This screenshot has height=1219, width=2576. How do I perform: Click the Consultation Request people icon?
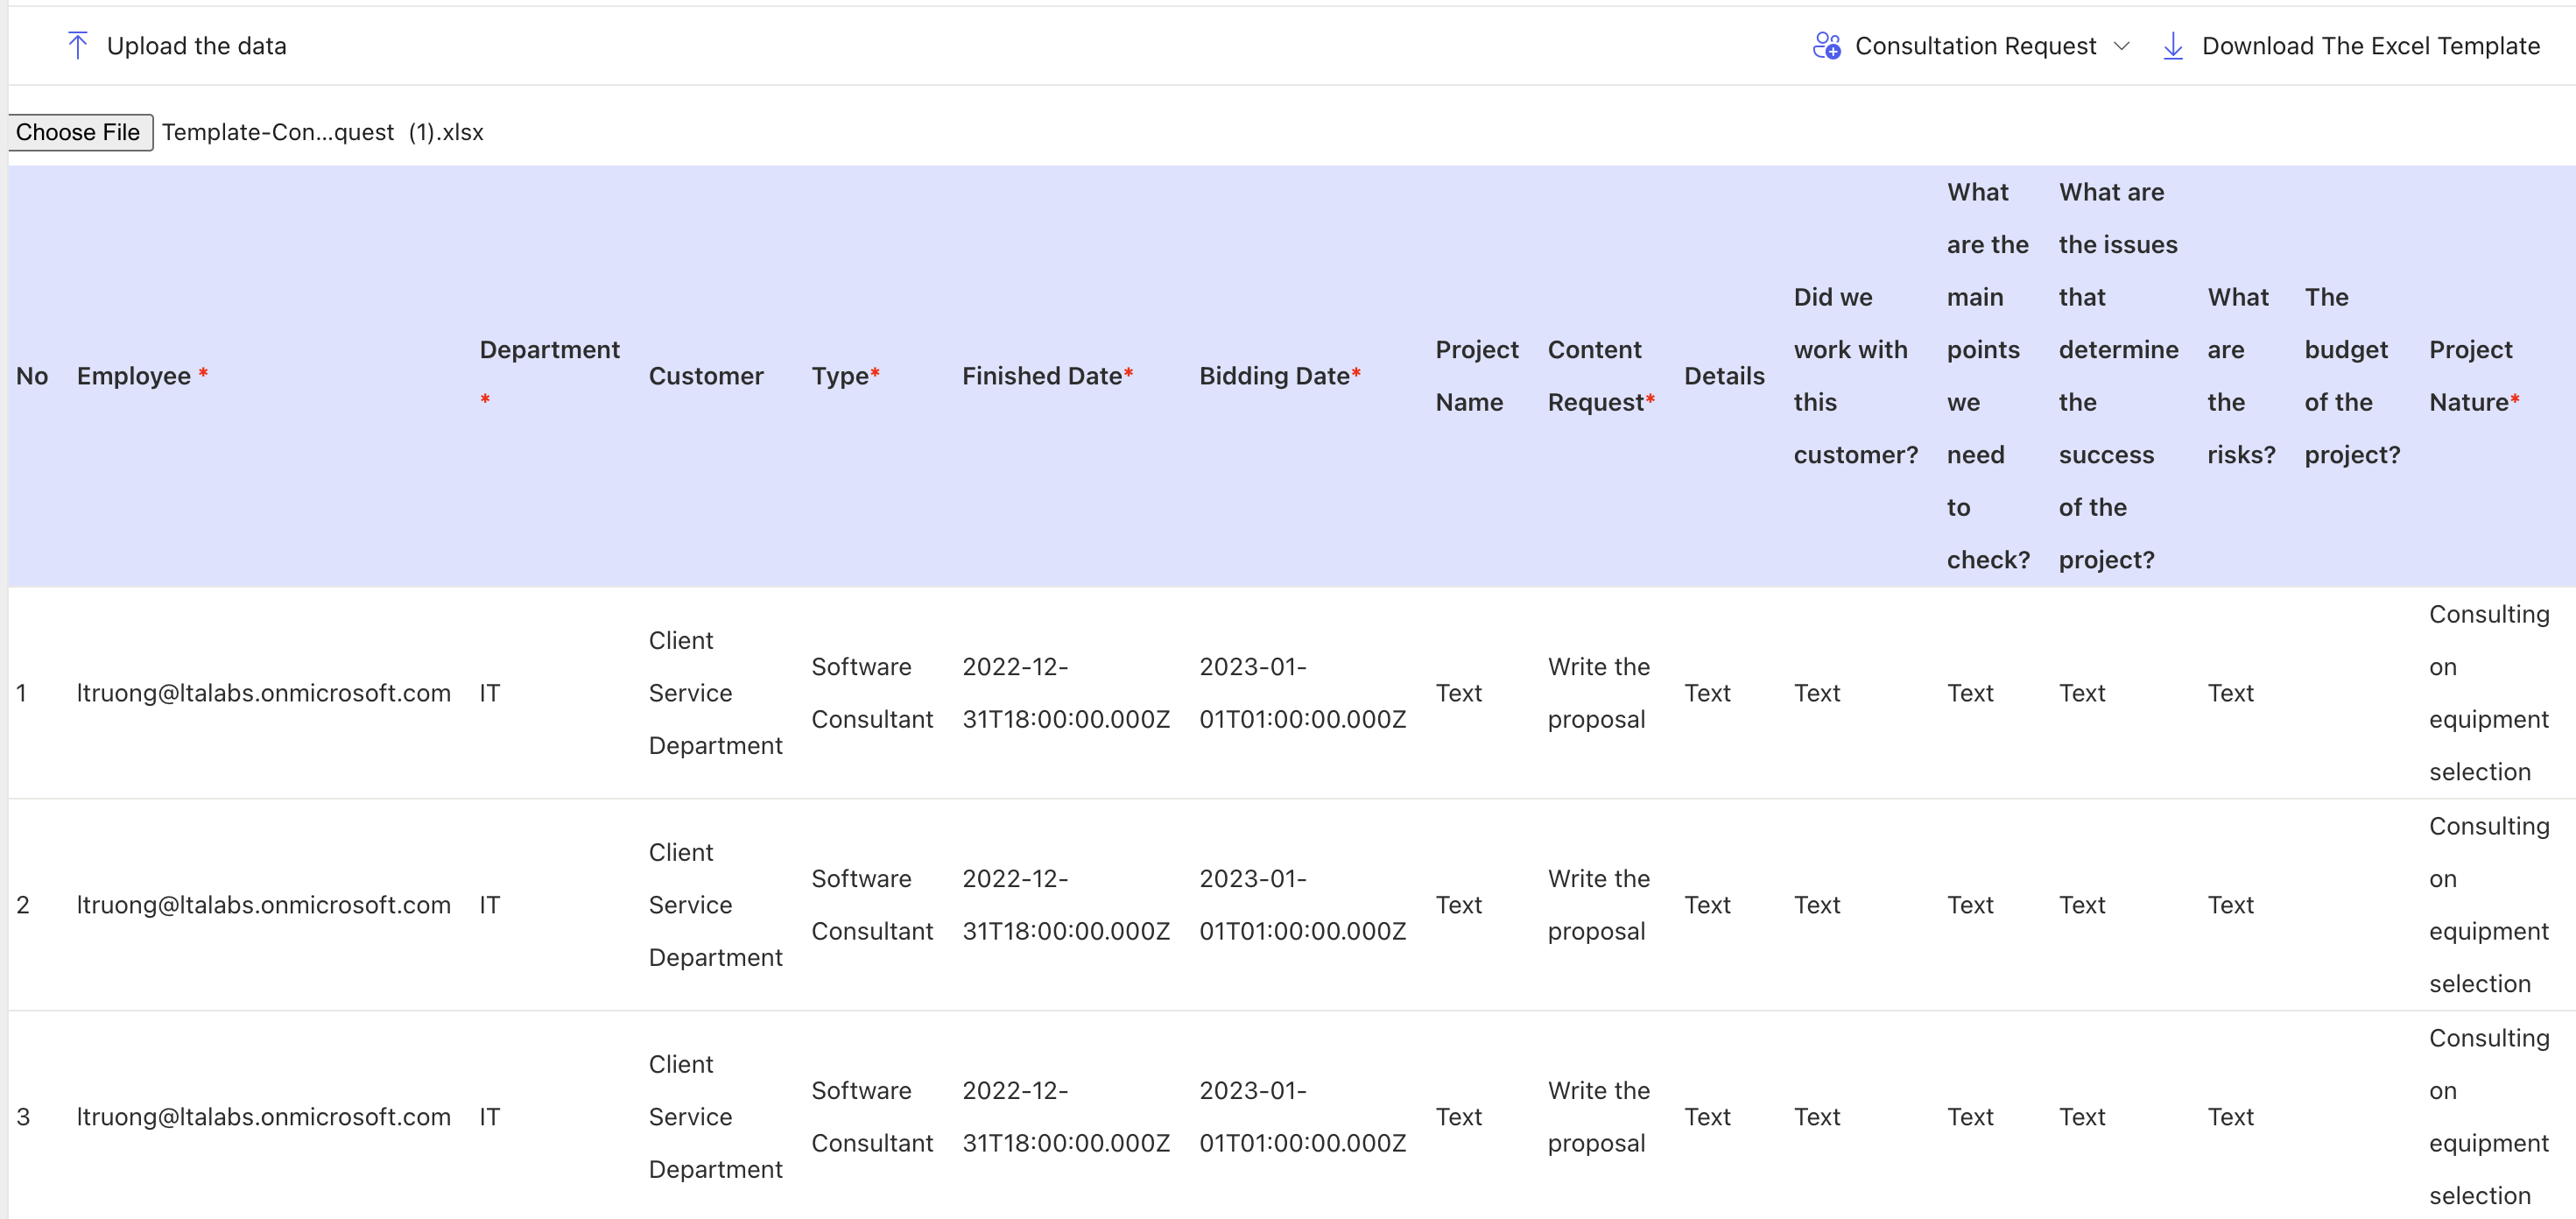(x=1826, y=45)
